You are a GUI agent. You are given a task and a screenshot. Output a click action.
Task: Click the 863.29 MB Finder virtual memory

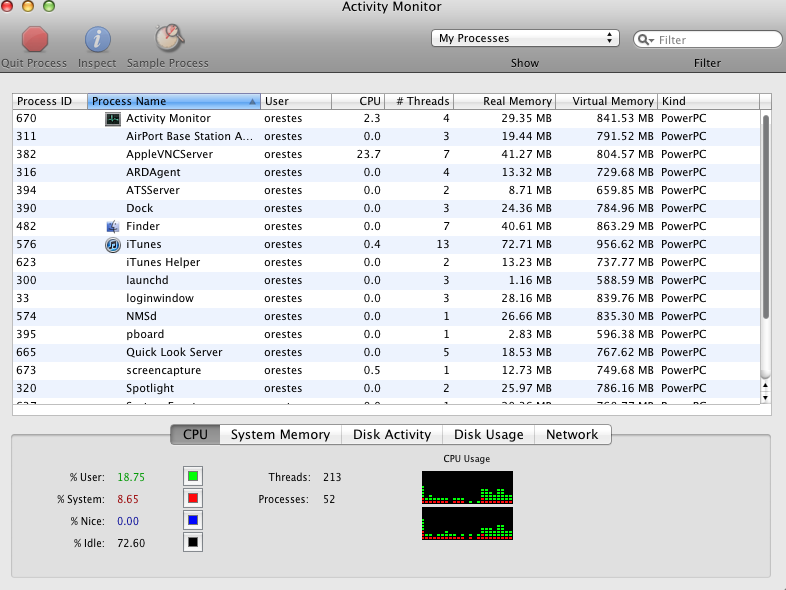coord(625,227)
